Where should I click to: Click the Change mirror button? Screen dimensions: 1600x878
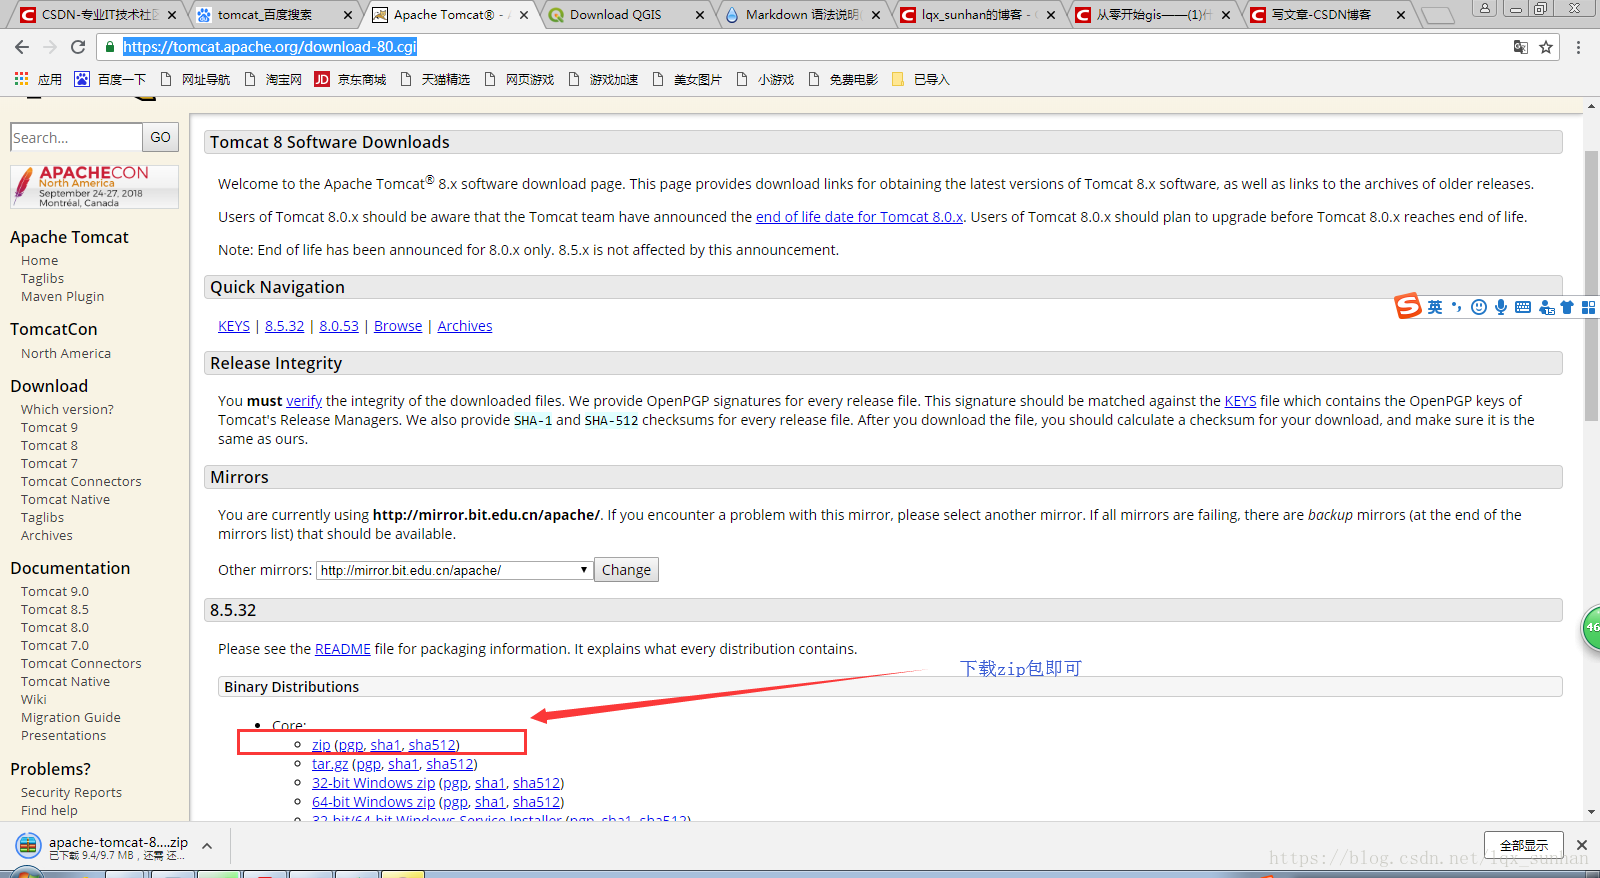pos(626,570)
